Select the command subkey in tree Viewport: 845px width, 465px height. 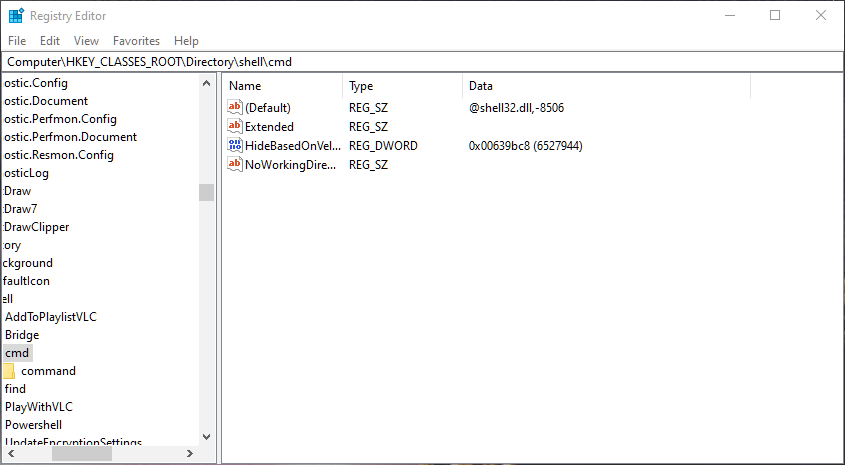(x=49, y=371)
